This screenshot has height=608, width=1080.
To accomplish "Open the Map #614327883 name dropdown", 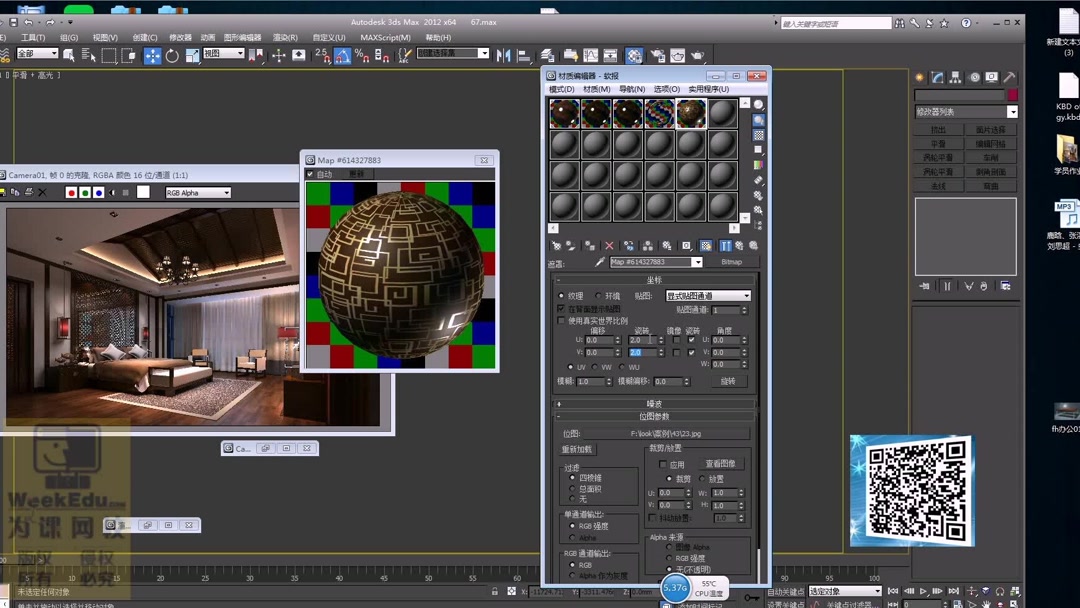I will (x=697, y=262).
